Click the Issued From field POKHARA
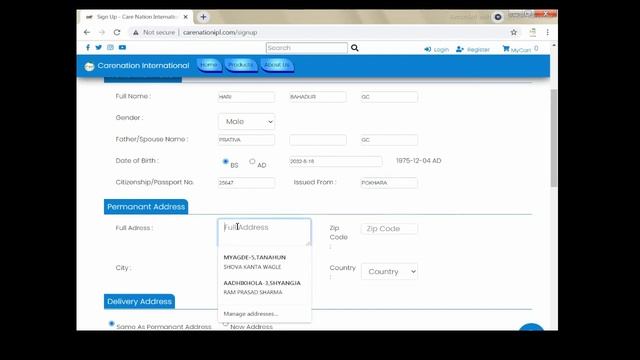This screenshot has height=360, width=640. point(389,182)
